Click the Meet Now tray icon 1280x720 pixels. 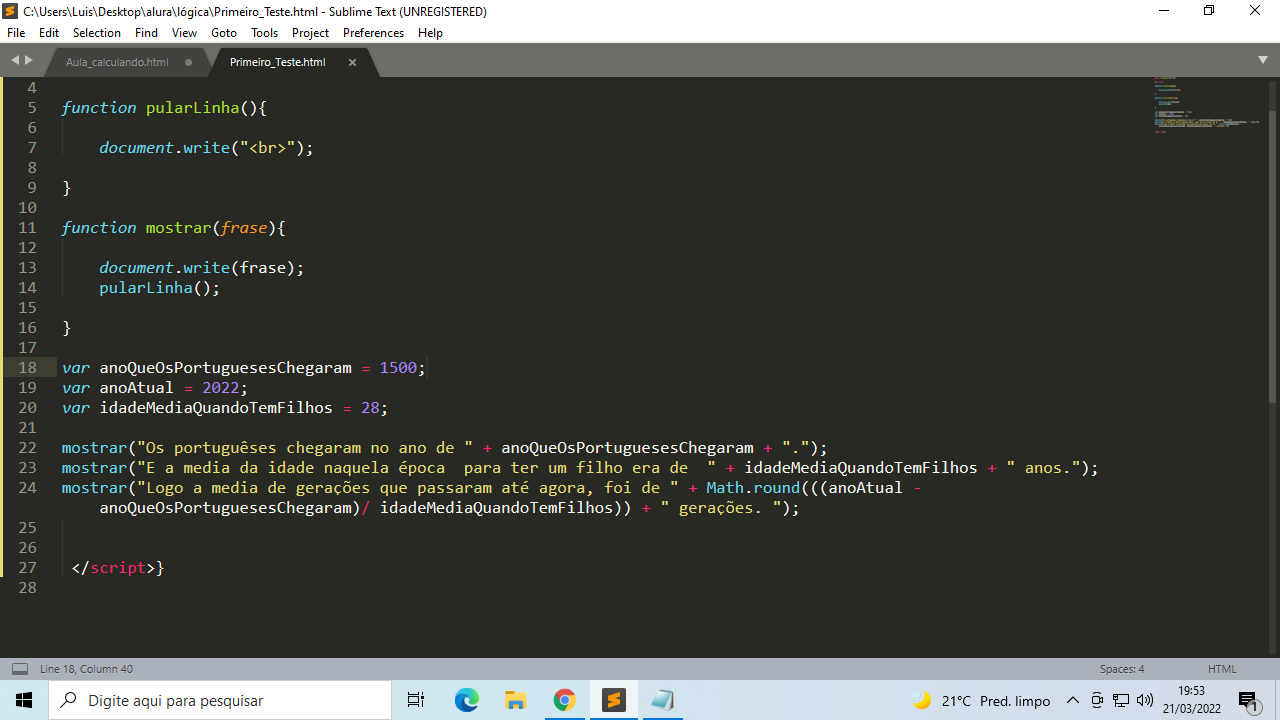(x=1097, y=700)
